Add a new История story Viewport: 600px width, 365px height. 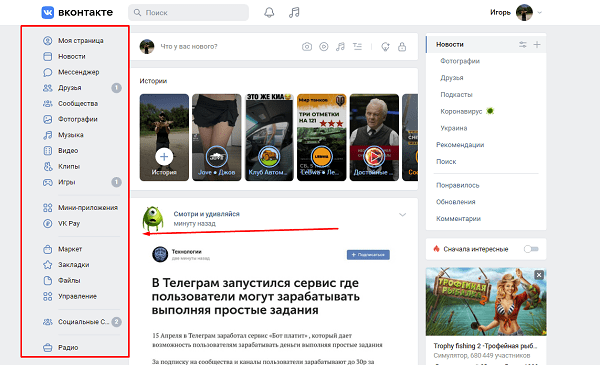pyautogui.click(x=164, y=137)
